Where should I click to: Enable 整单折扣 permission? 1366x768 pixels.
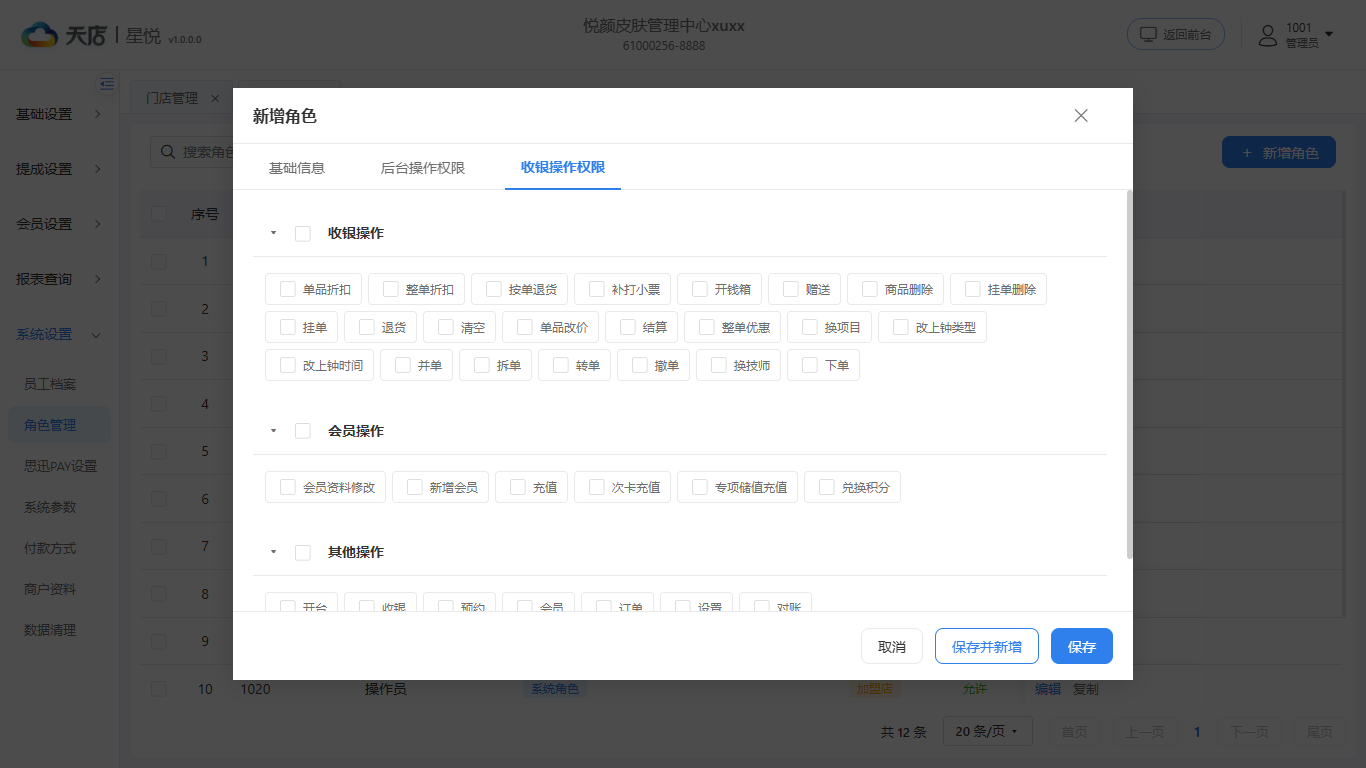(x=391, y=289)
